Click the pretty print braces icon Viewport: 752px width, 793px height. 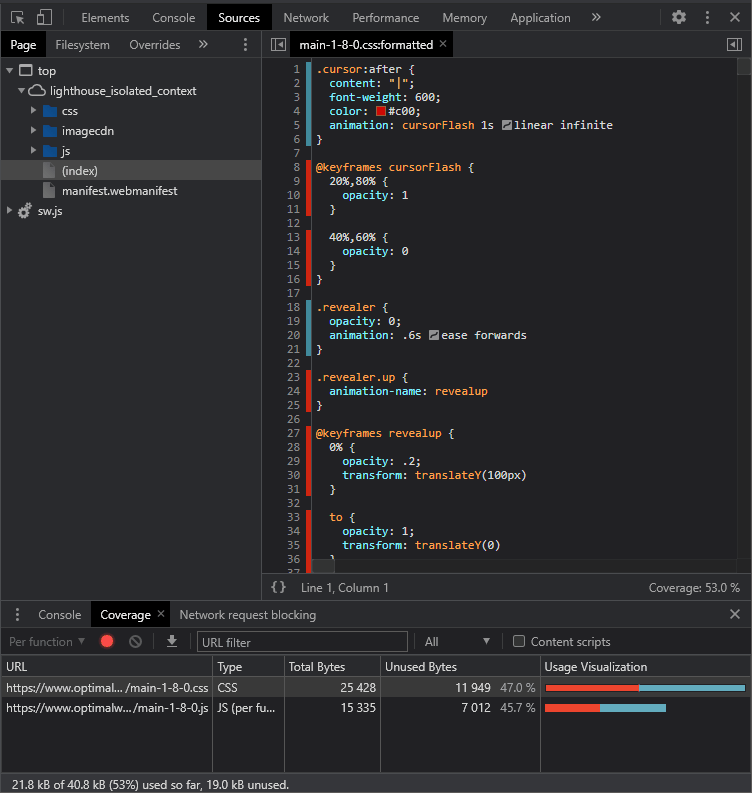(278, 588)
